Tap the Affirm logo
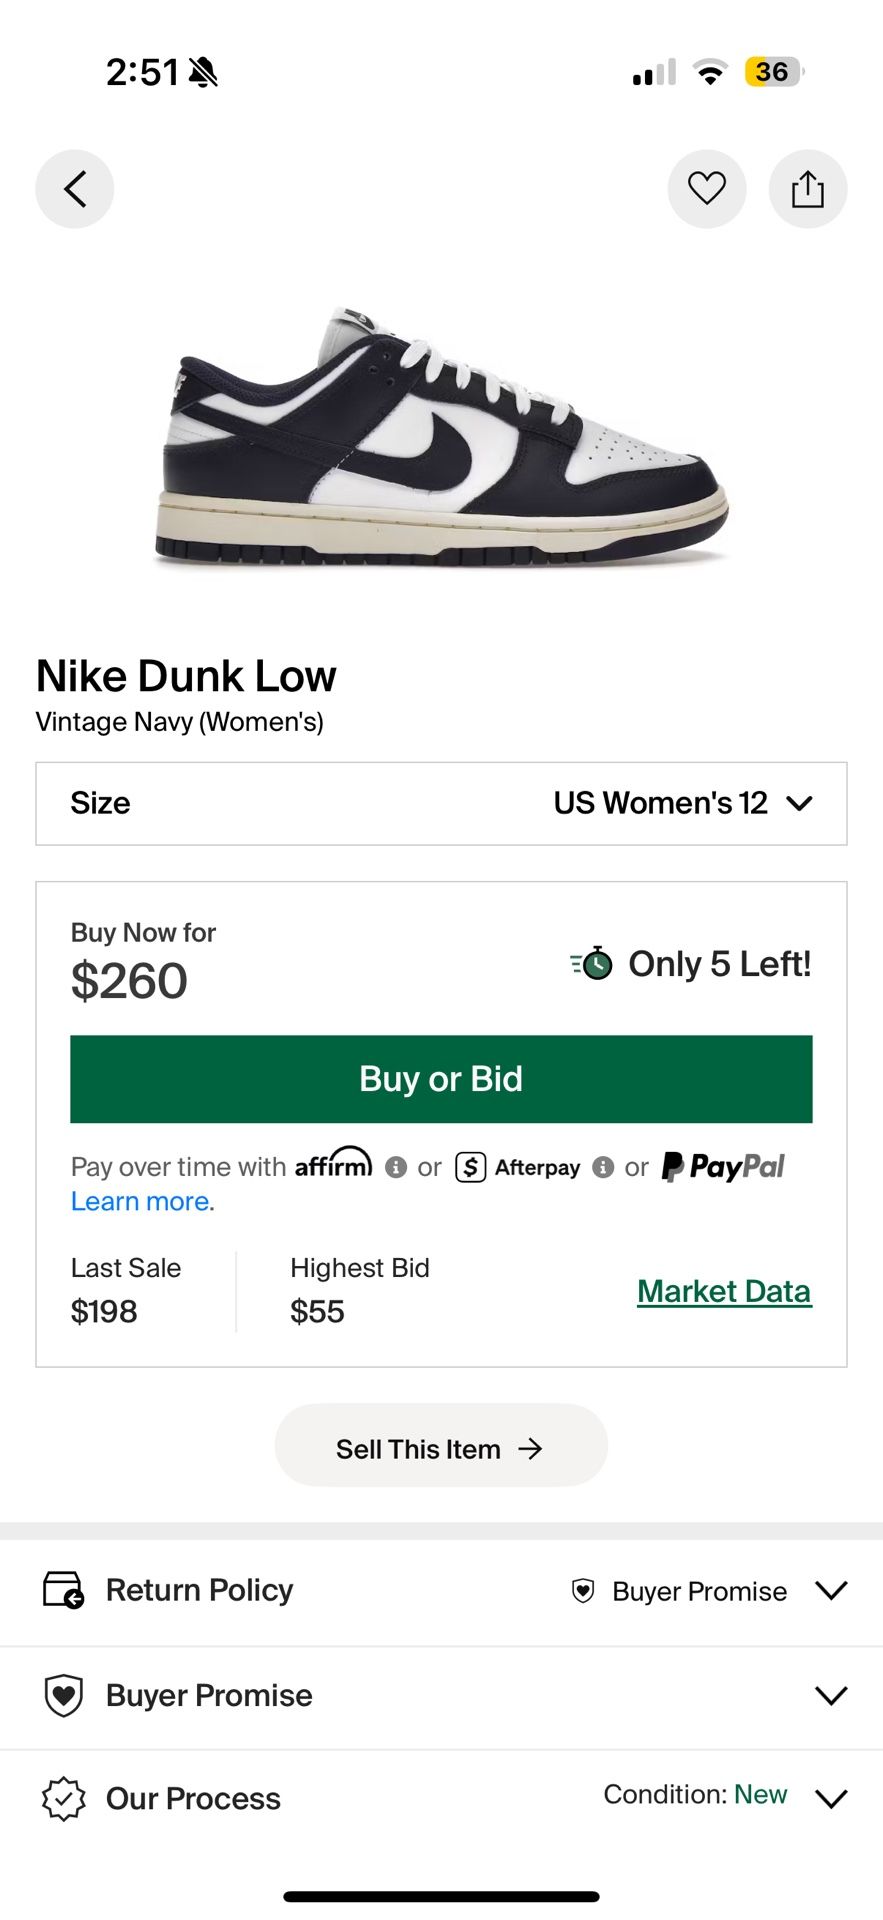Image resolution: width=883 pixels, height=1920 pixels. point(333,1164)
